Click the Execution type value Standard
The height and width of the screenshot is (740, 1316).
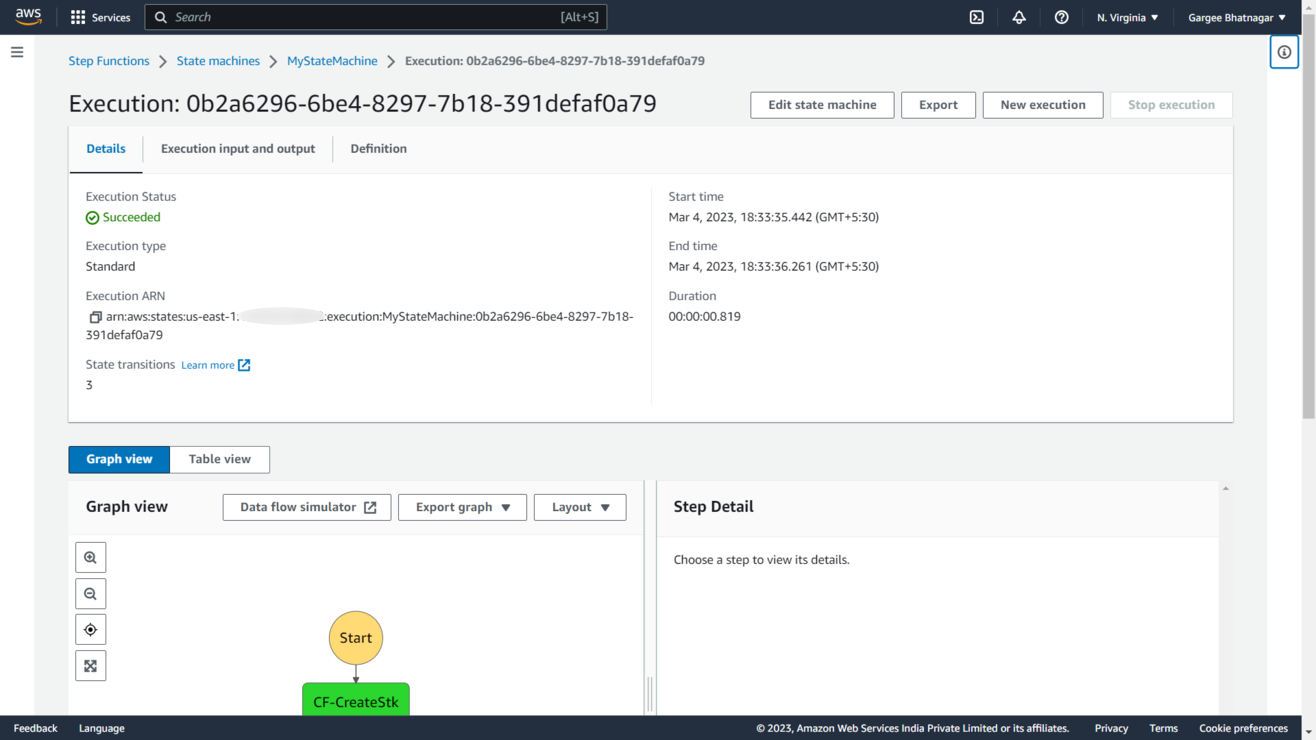[x=110, y=267]
